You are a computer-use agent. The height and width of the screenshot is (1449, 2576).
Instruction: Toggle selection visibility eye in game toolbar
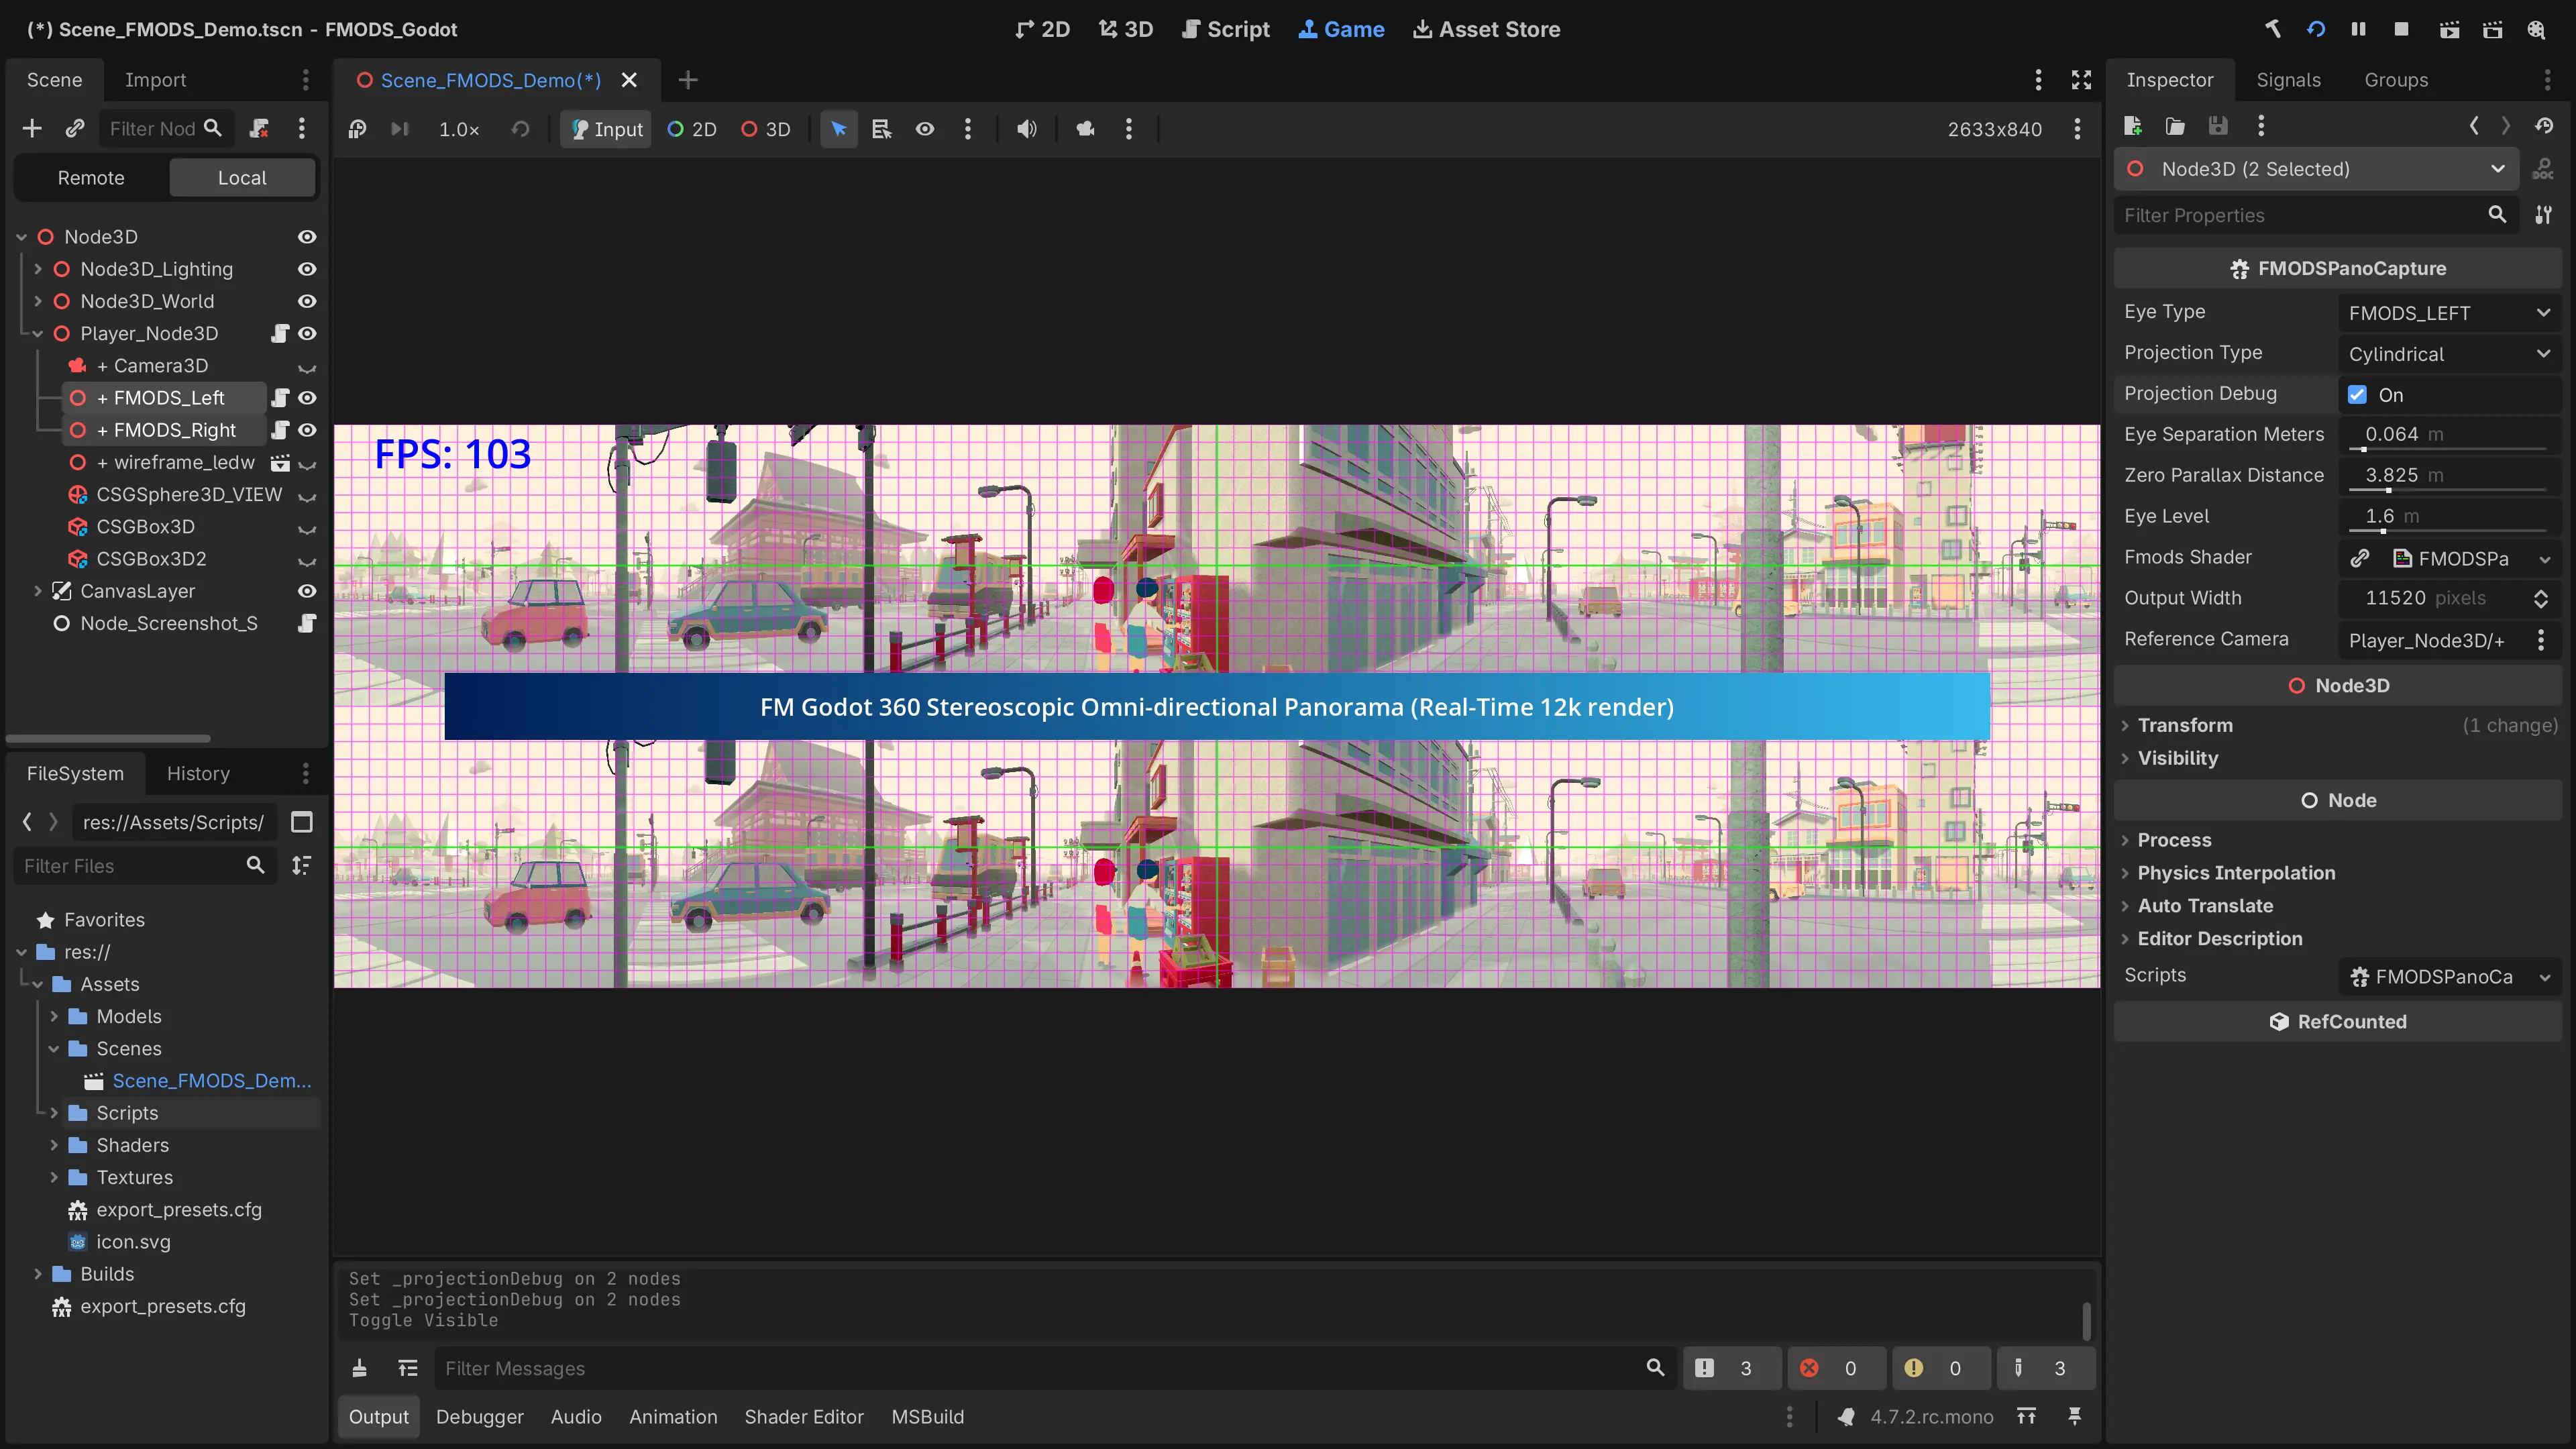[x=925, y=129]
